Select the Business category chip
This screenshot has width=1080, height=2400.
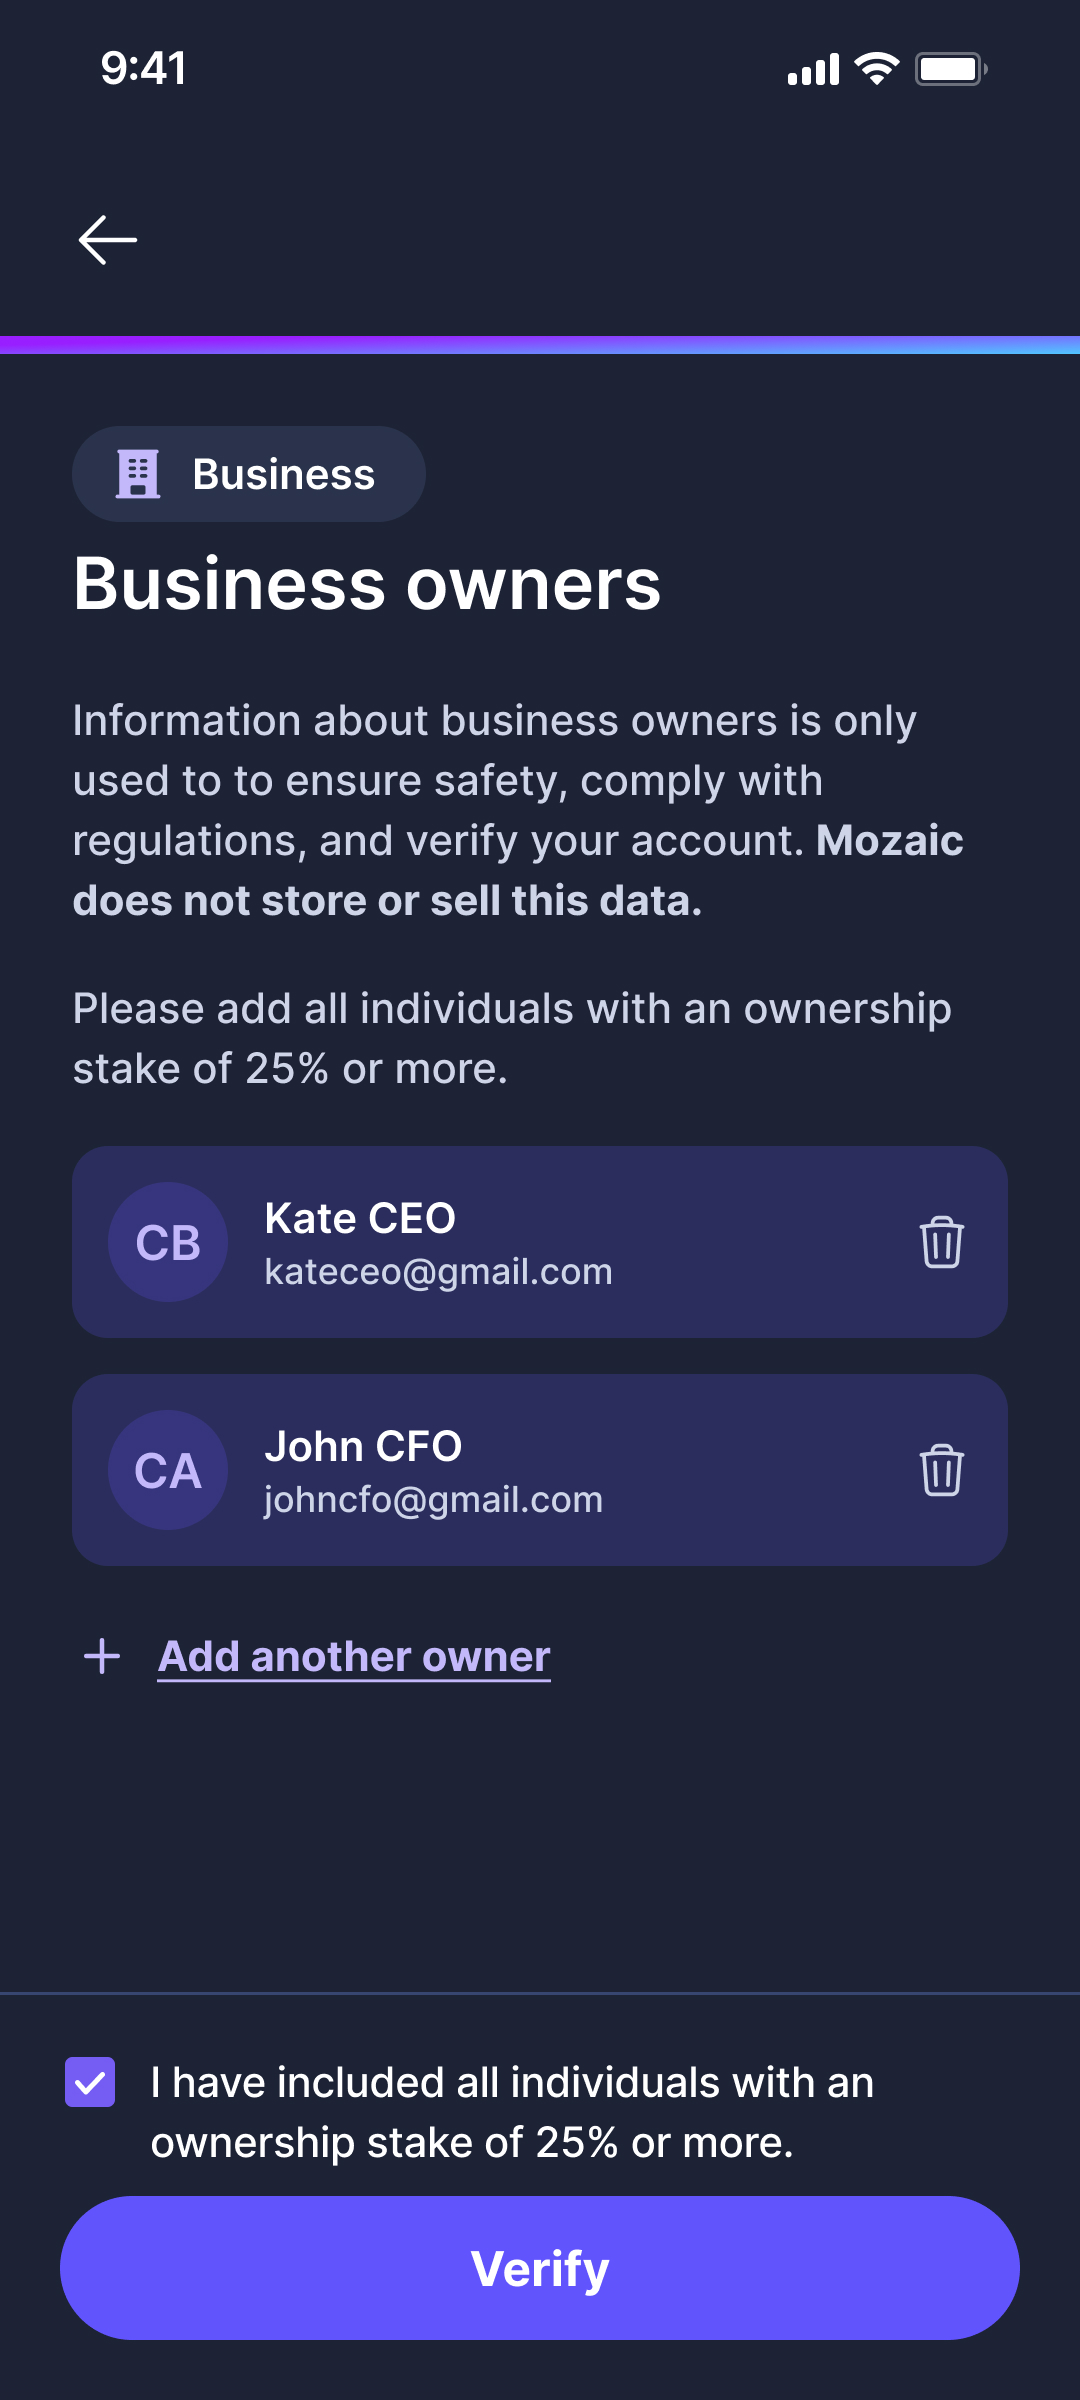(x=249, y=474)
